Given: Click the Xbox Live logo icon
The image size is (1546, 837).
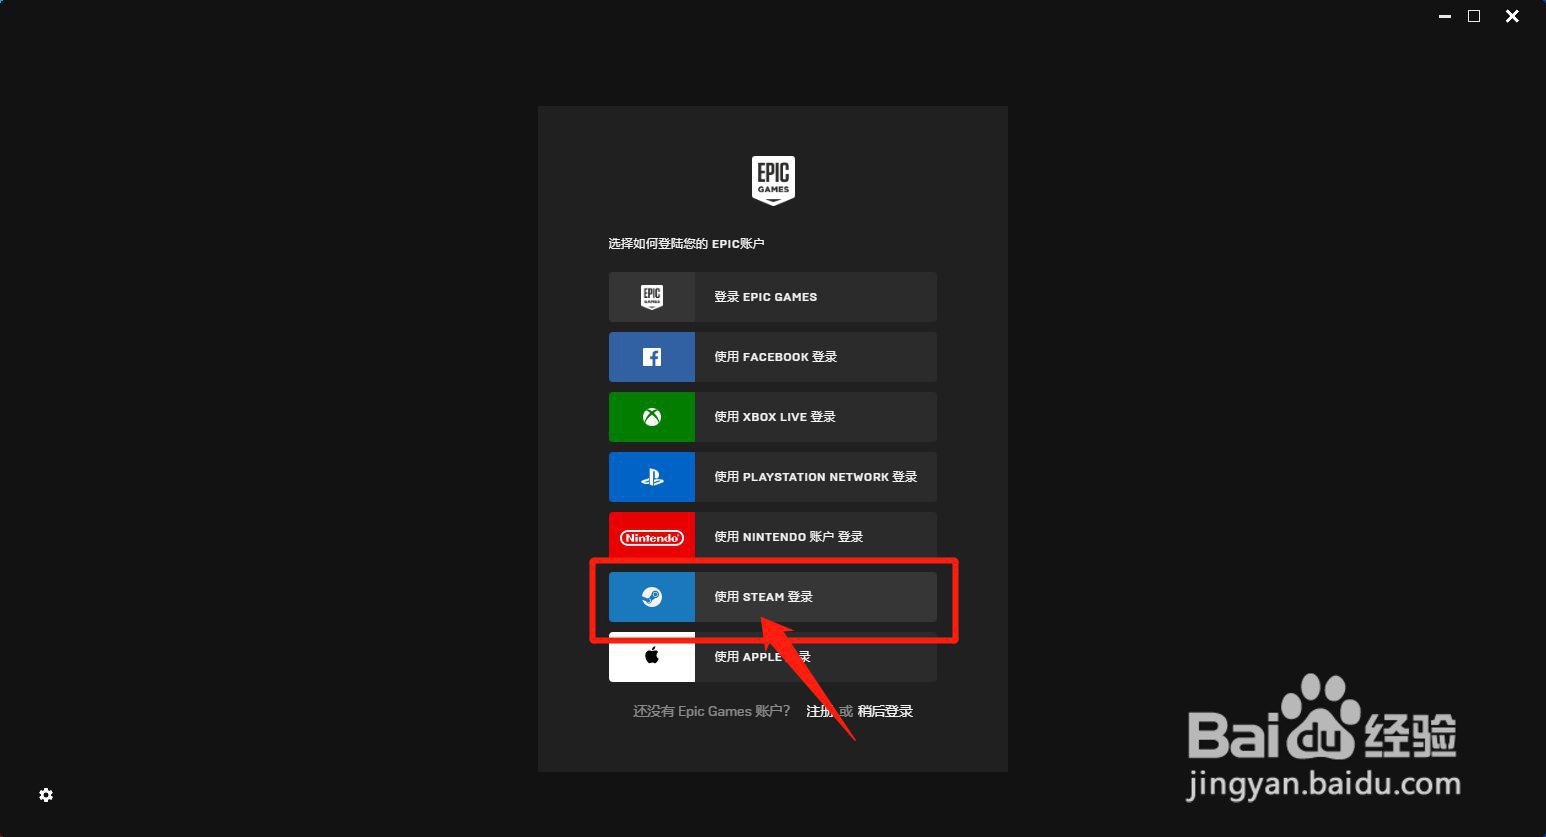Looking at the screenshot, I should [x=652, y=417].
